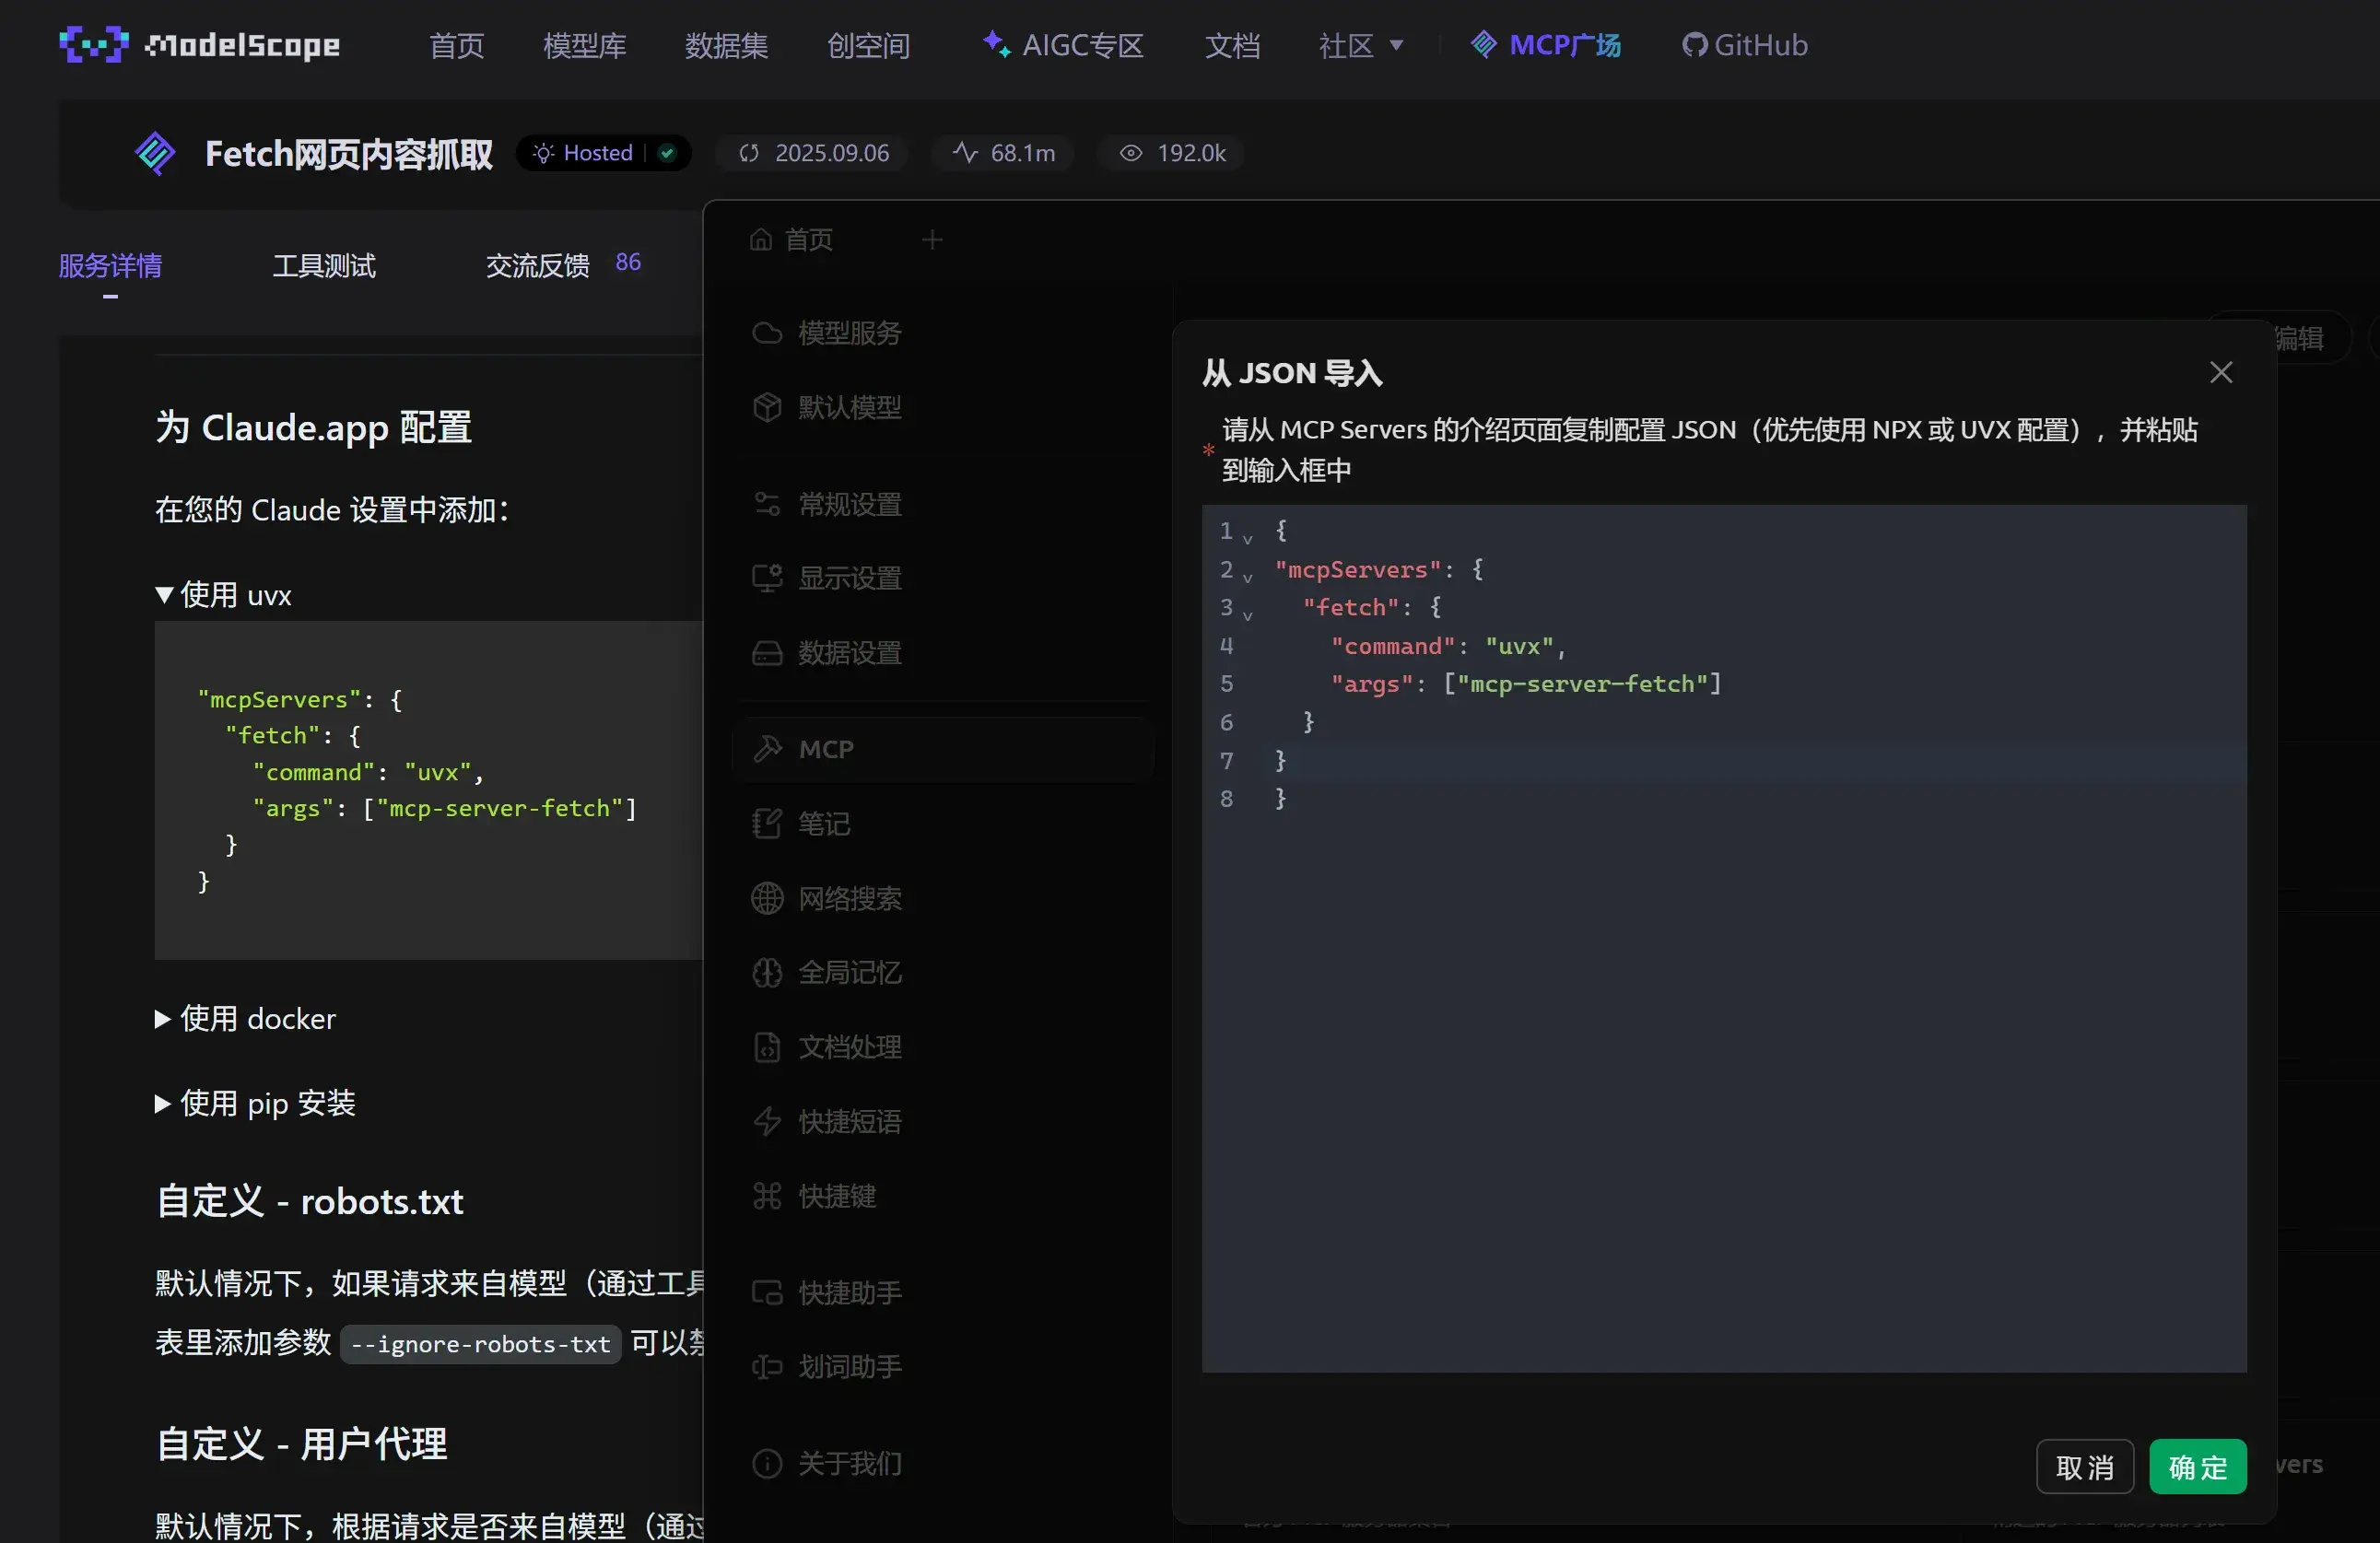Open 数据设置 drive icon
Image resolution: width=2380 pixels, height=1543 pixels.
[767, 653]
